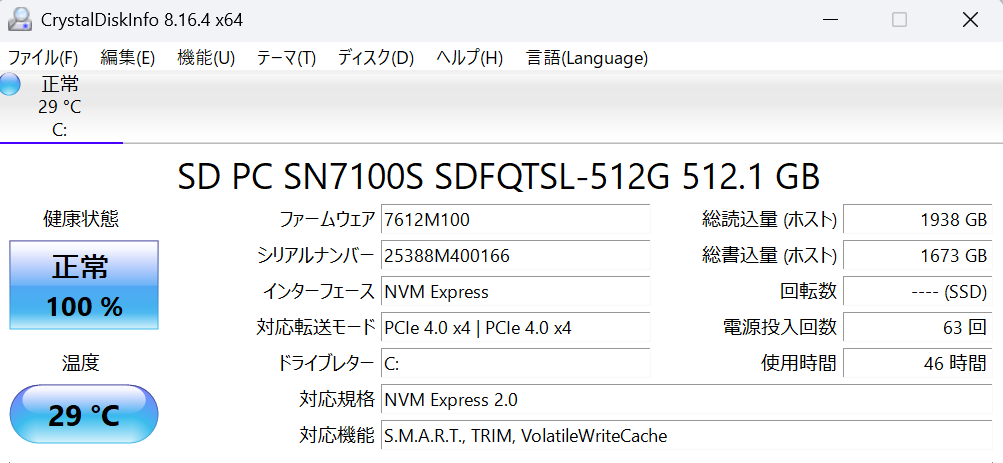Open the ヘルプ(H) menu
This screenshot has height=463, width=1003.
pyautogui.click(x=469, y=58)
